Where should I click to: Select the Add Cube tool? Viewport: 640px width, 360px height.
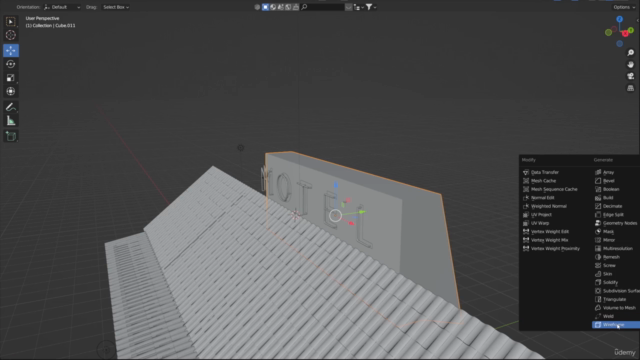pos(11,136)
